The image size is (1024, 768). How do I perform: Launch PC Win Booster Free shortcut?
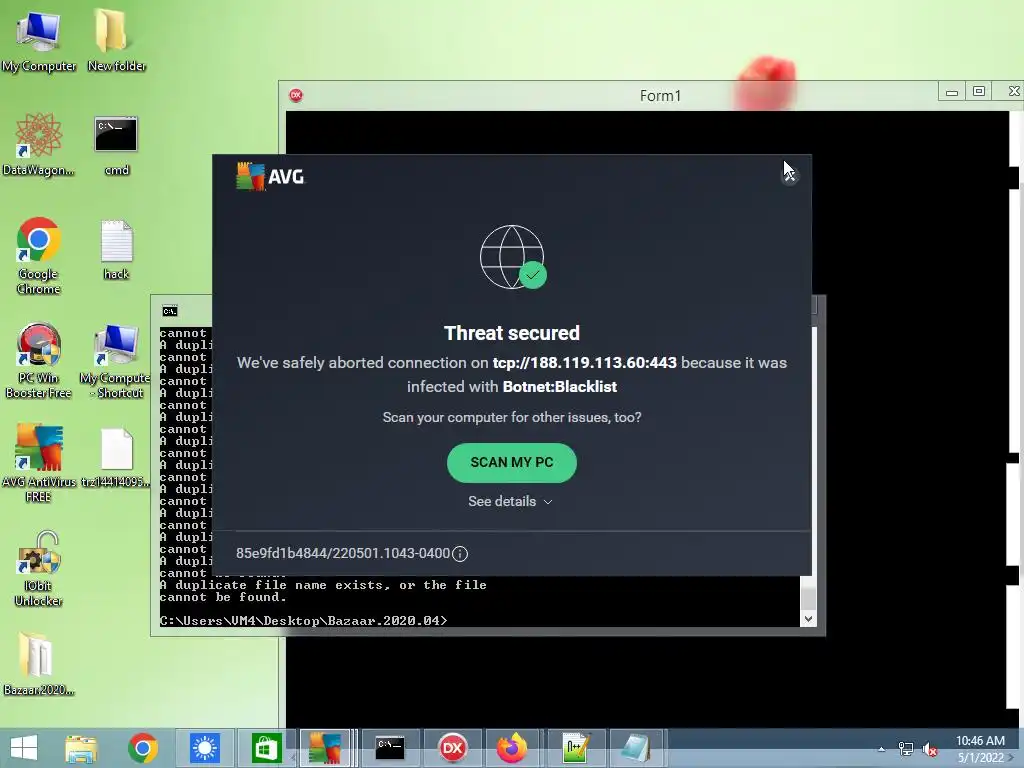[x=39, y=360]
